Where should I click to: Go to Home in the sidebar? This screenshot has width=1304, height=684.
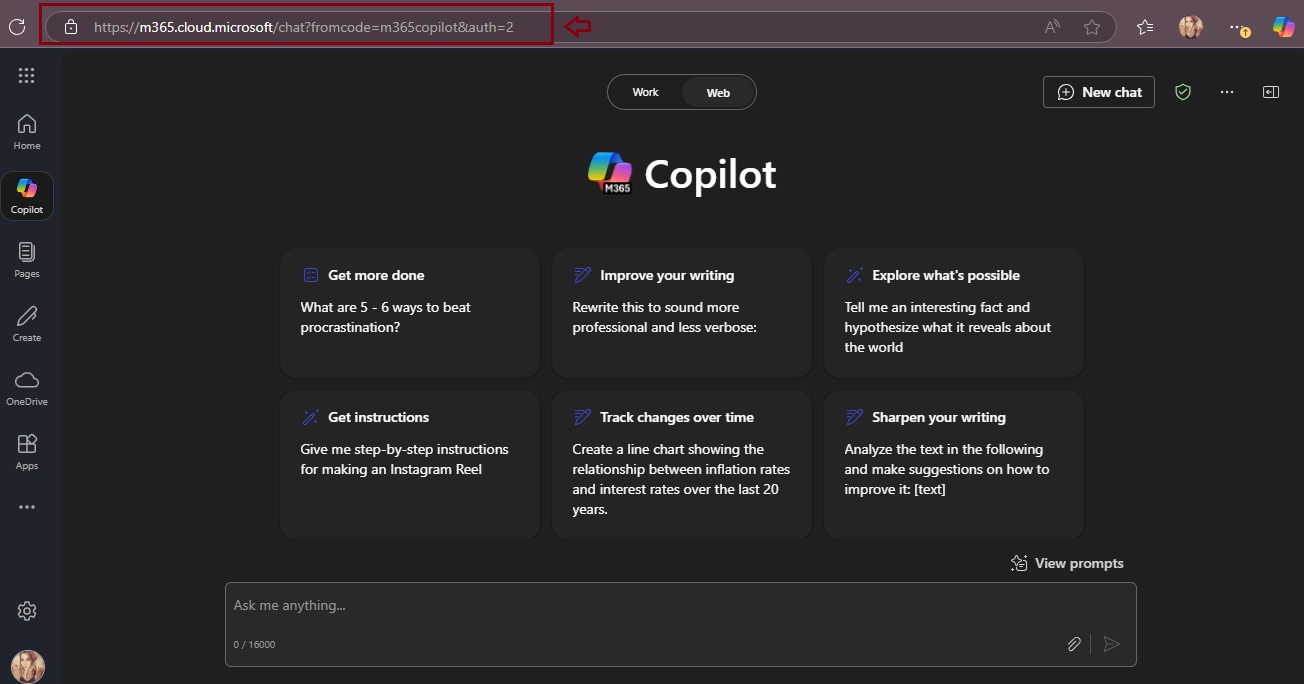tap(27, 131)
